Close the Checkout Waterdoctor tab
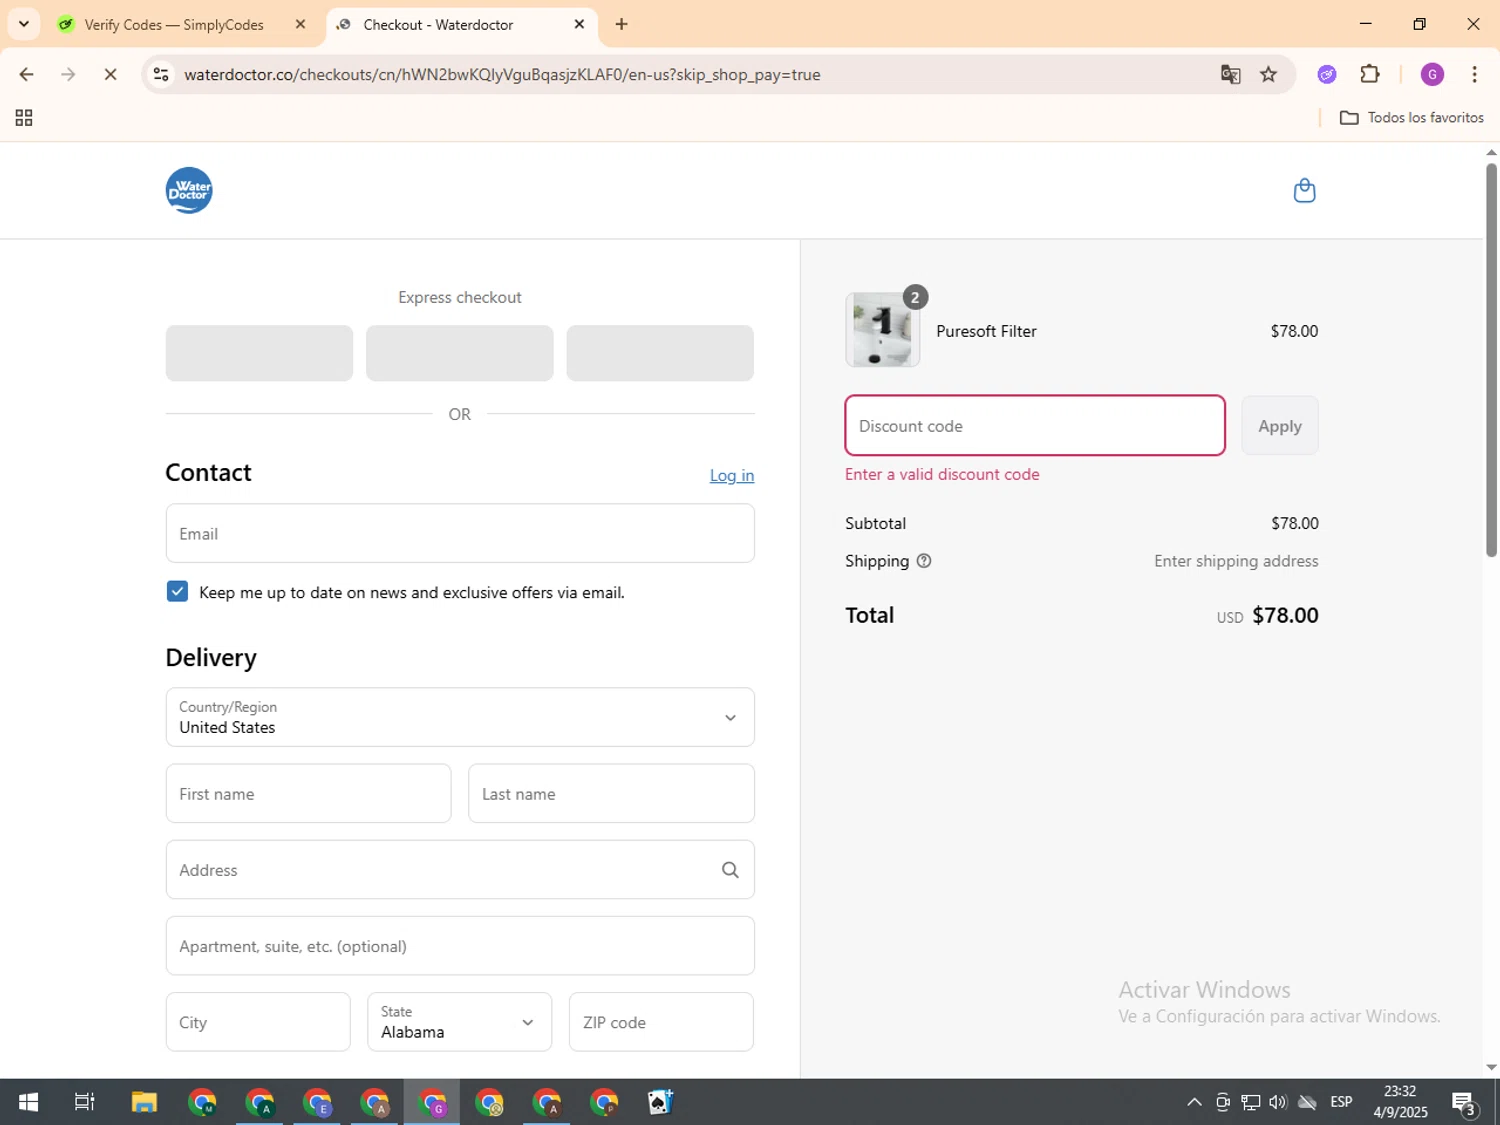 pos(579,24)
